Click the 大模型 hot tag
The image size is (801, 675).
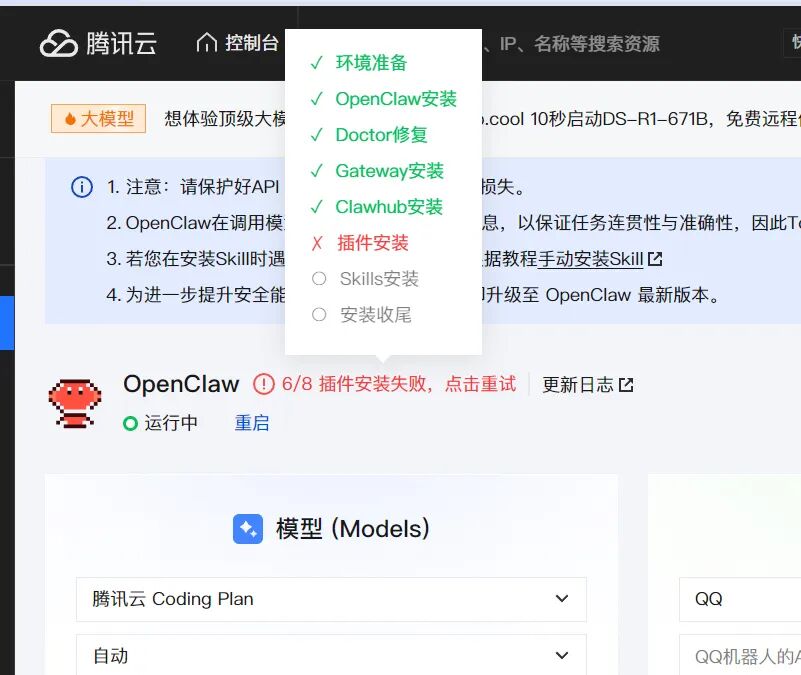click(99, 119)
